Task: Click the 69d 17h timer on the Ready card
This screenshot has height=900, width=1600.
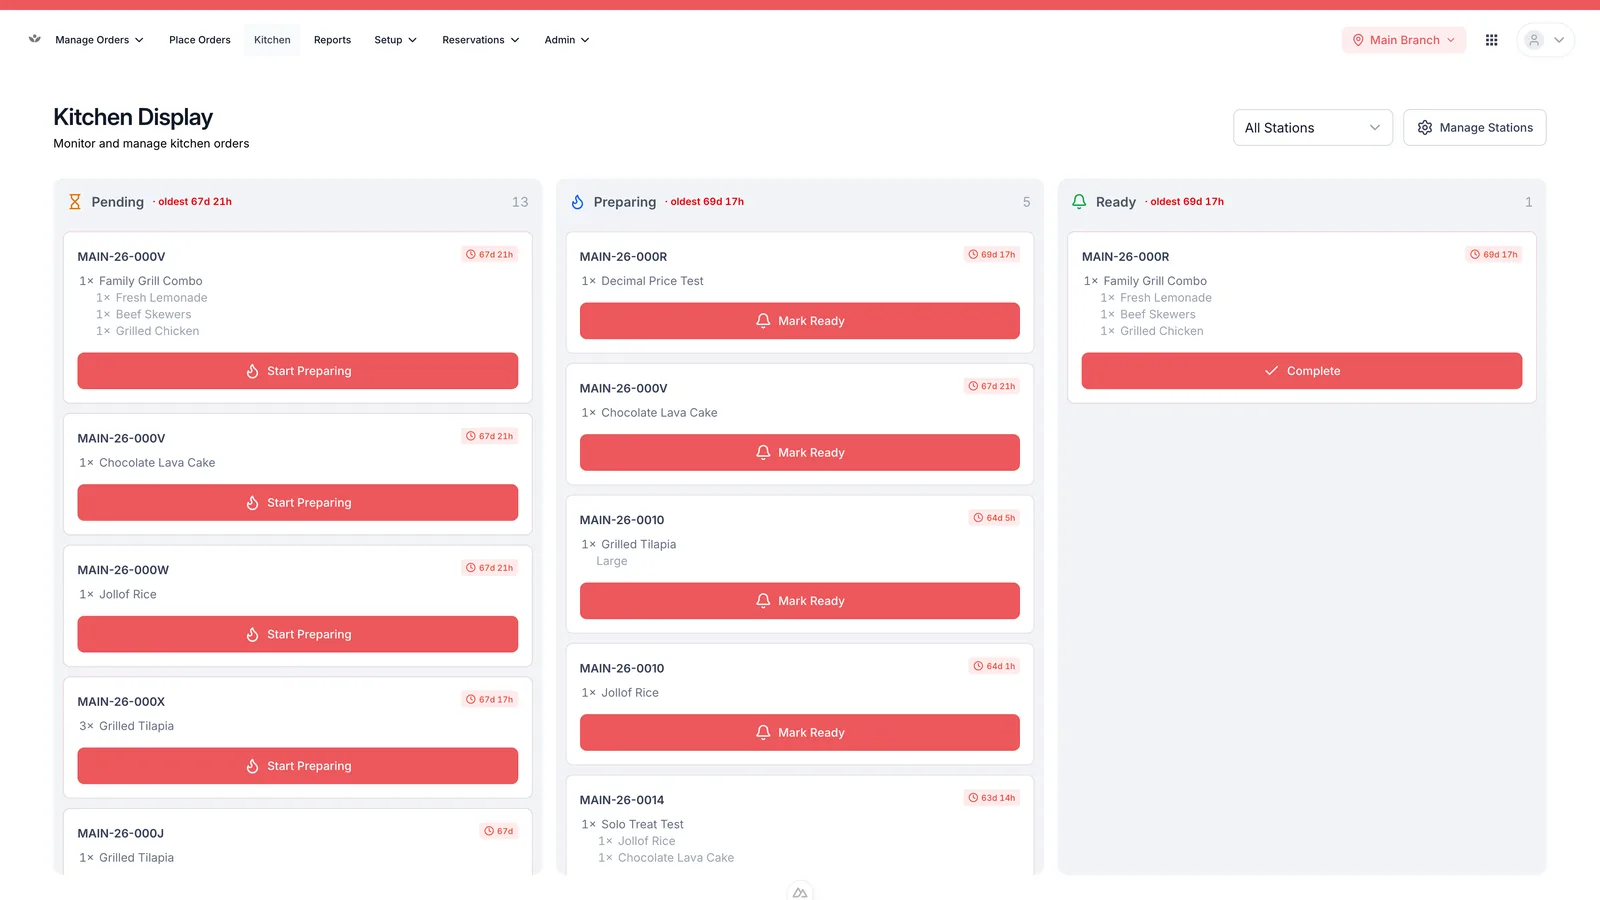Action: [x=1494, y=255]
